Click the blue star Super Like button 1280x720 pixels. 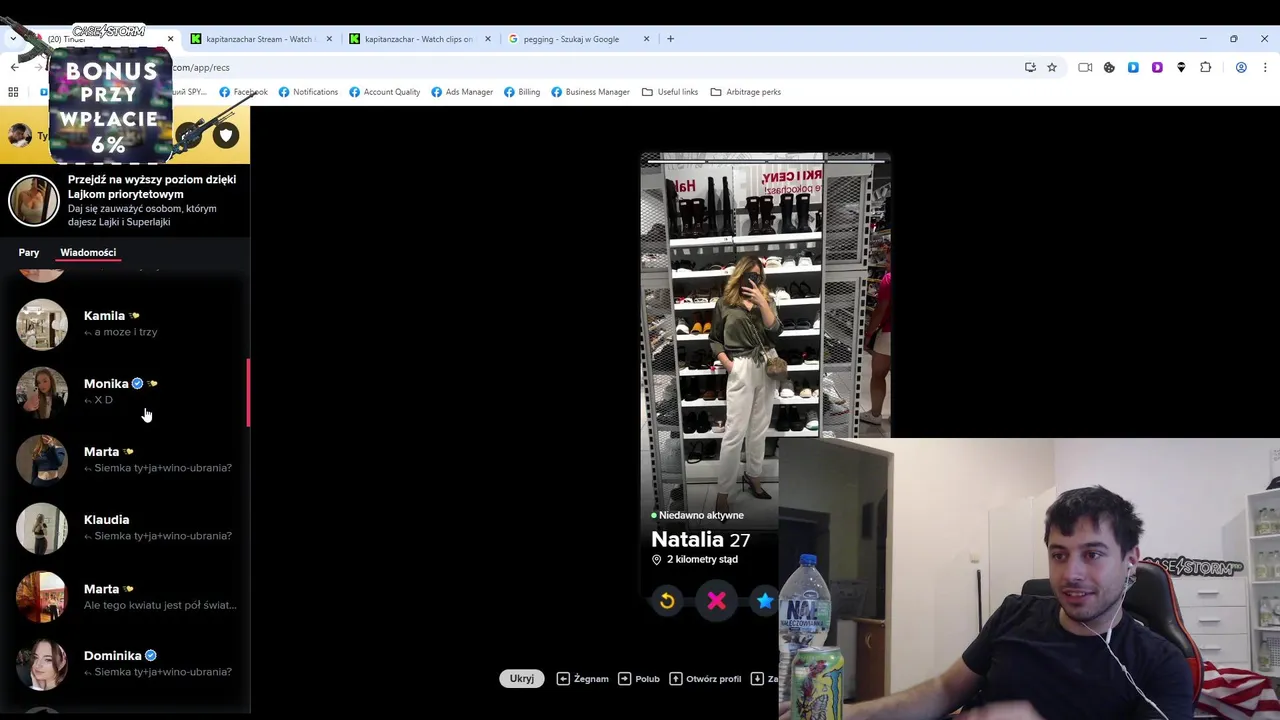(x=765, y=600)
